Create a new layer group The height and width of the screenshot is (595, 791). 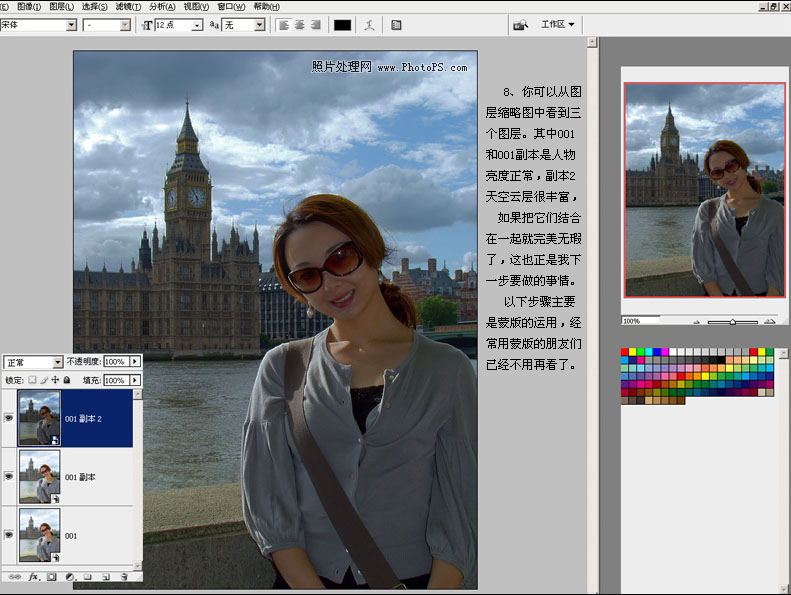tap(88, 576)
